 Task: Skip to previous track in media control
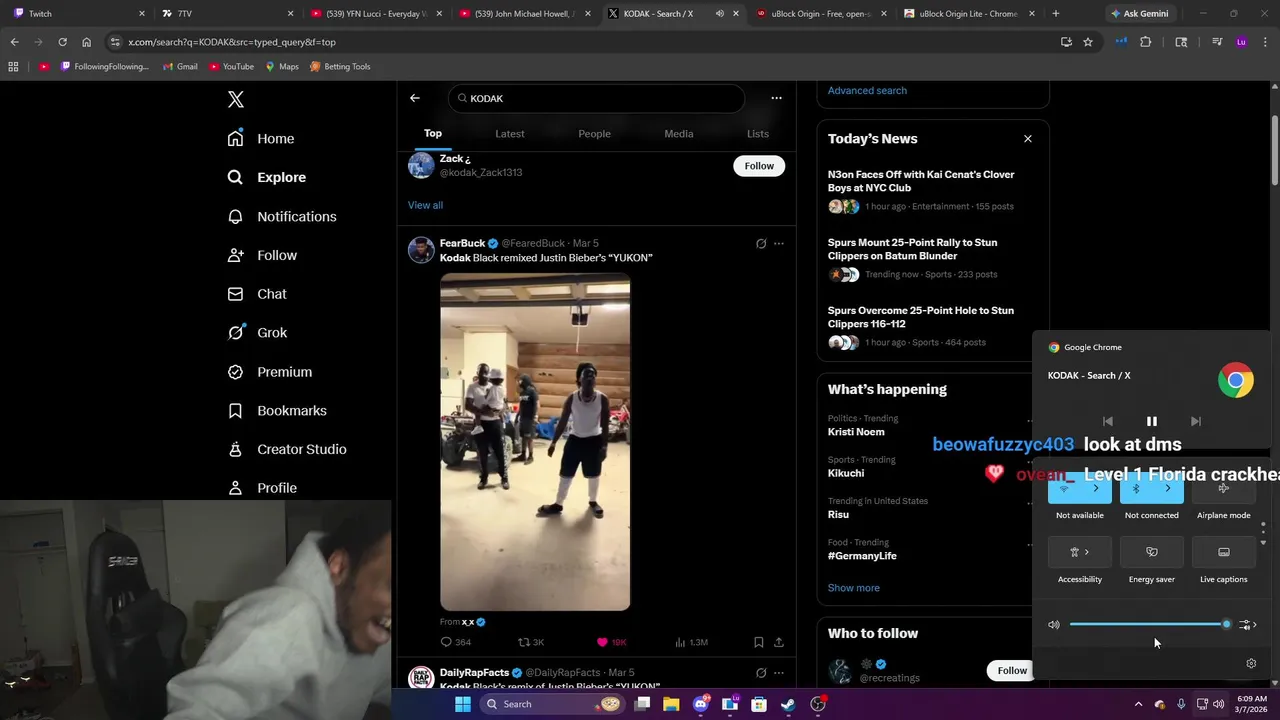click(x=1108, y=421)
